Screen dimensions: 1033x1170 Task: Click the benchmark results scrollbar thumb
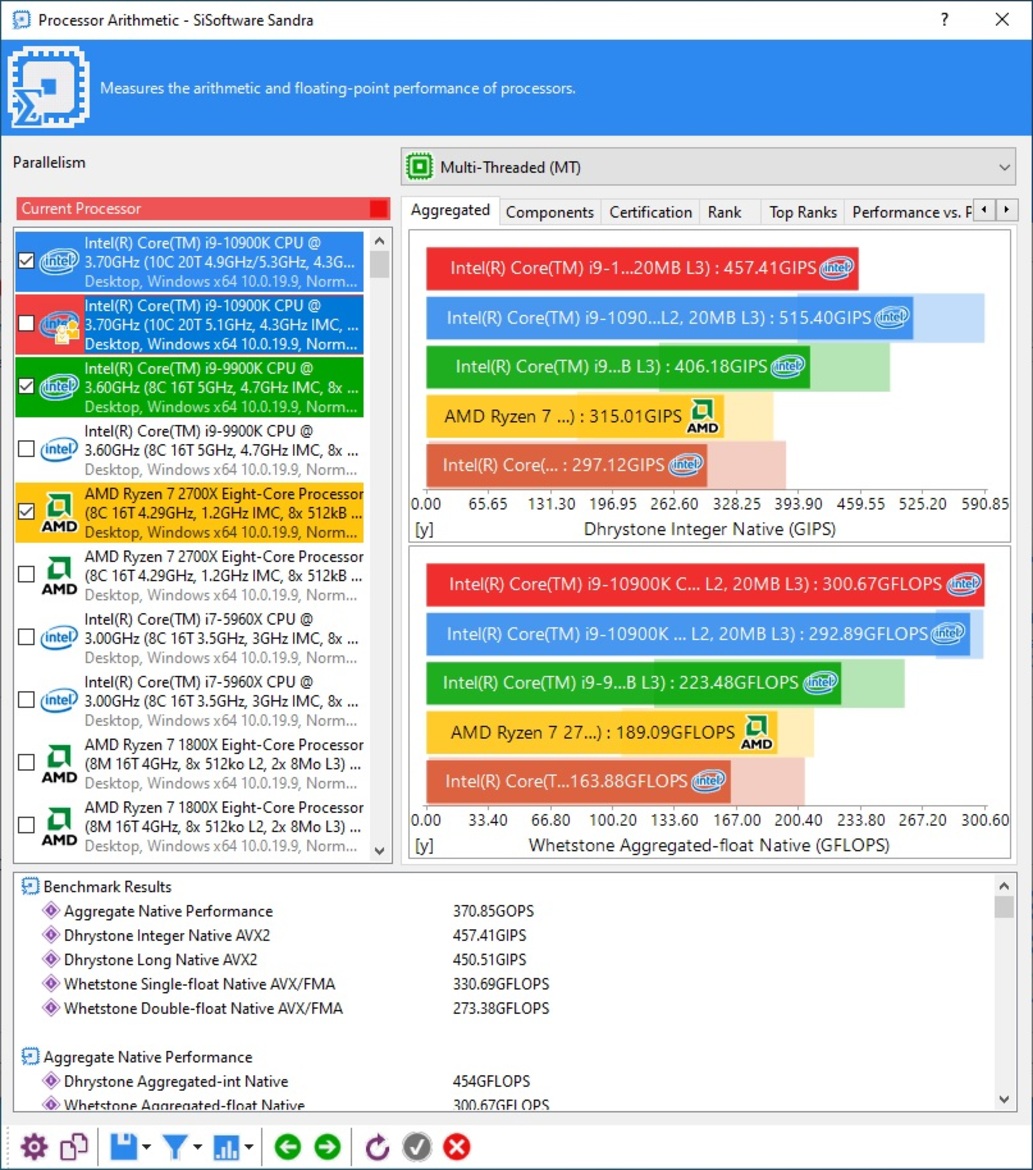tap(1004, 907)
